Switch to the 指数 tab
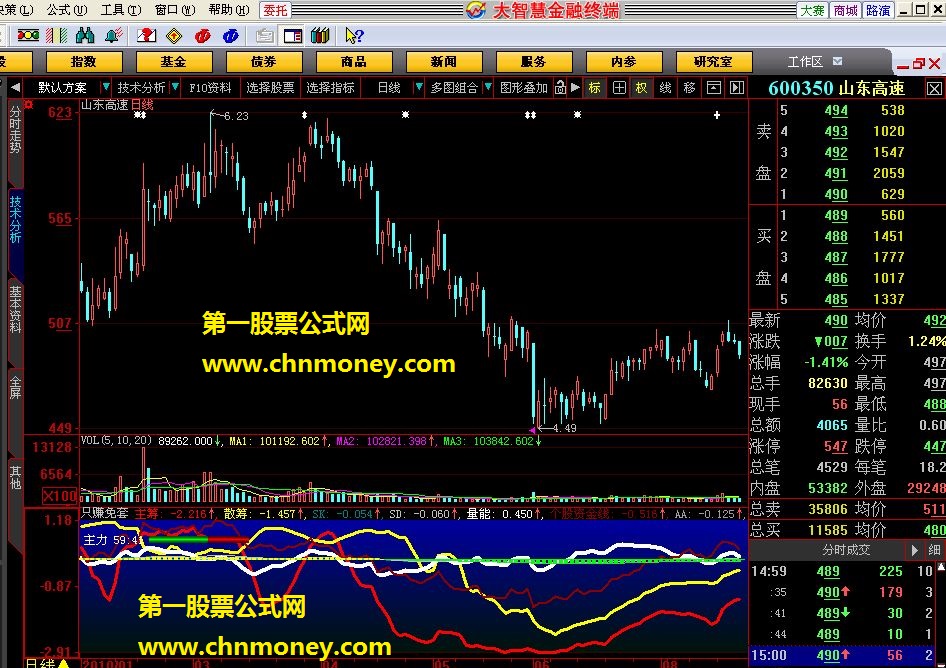 pos(84,62)
